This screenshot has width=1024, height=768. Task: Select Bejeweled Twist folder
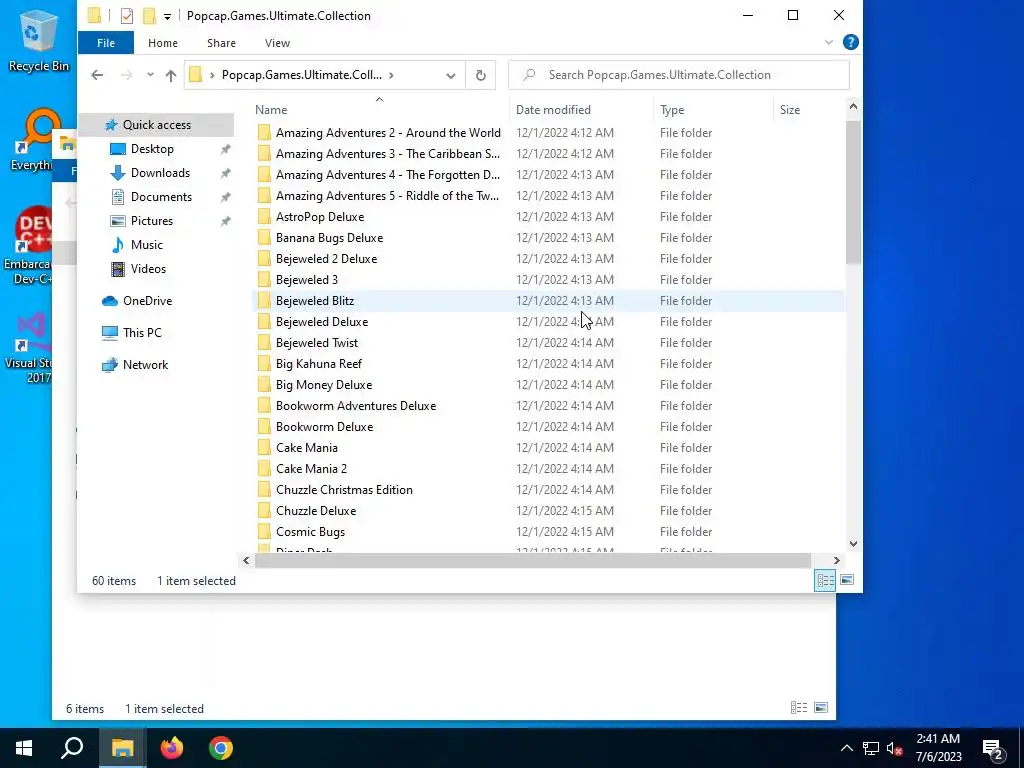(549, 343)
